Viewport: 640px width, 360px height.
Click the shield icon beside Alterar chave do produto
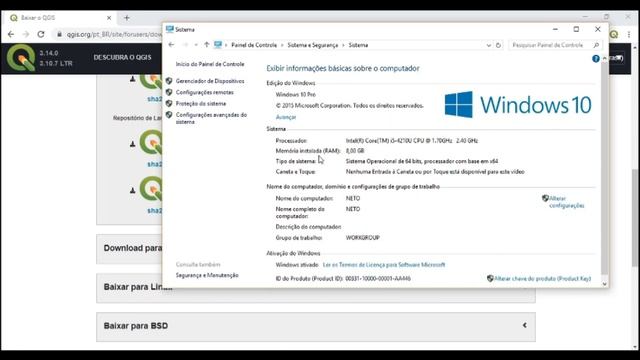click(x=490, y=278)
